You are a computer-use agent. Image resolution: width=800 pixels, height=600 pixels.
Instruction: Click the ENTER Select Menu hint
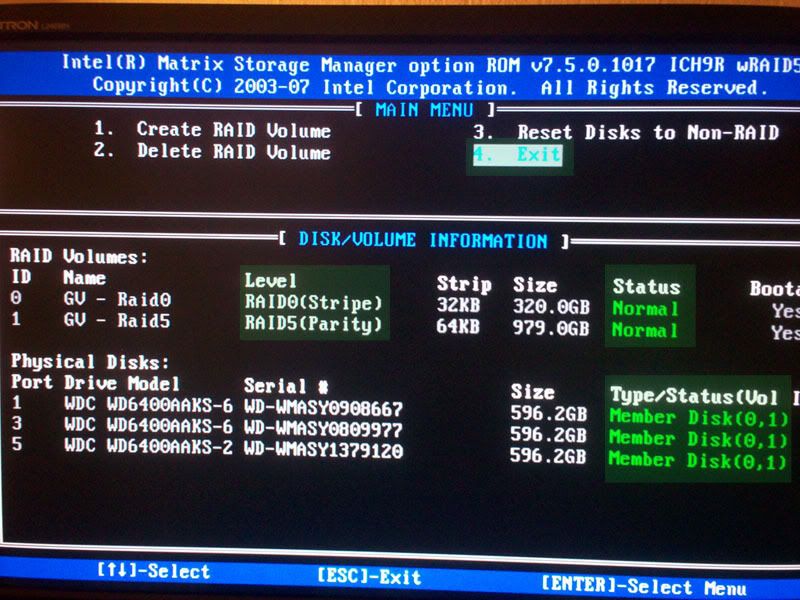642,585
